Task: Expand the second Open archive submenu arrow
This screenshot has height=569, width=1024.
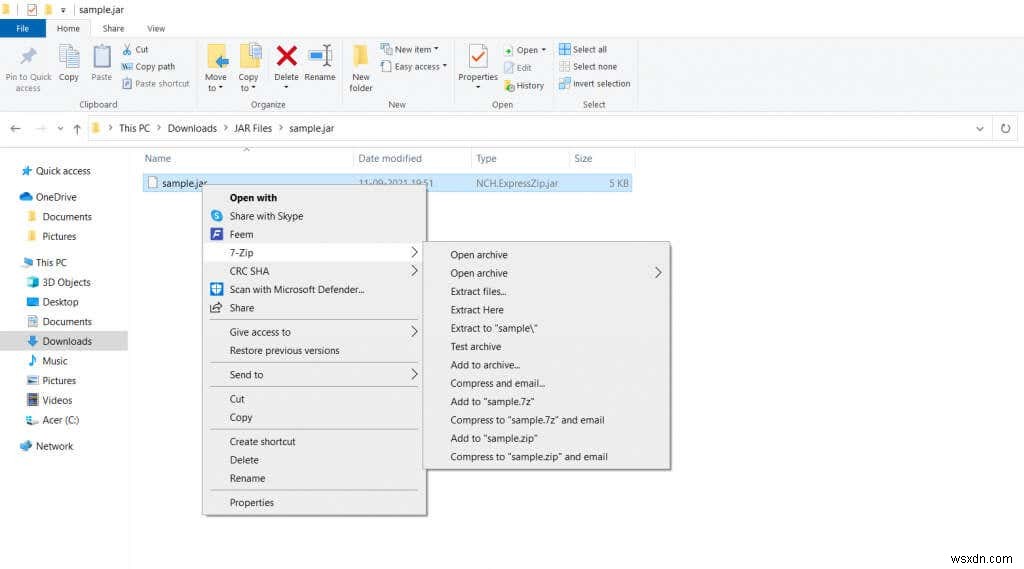Action: (658, 273)
